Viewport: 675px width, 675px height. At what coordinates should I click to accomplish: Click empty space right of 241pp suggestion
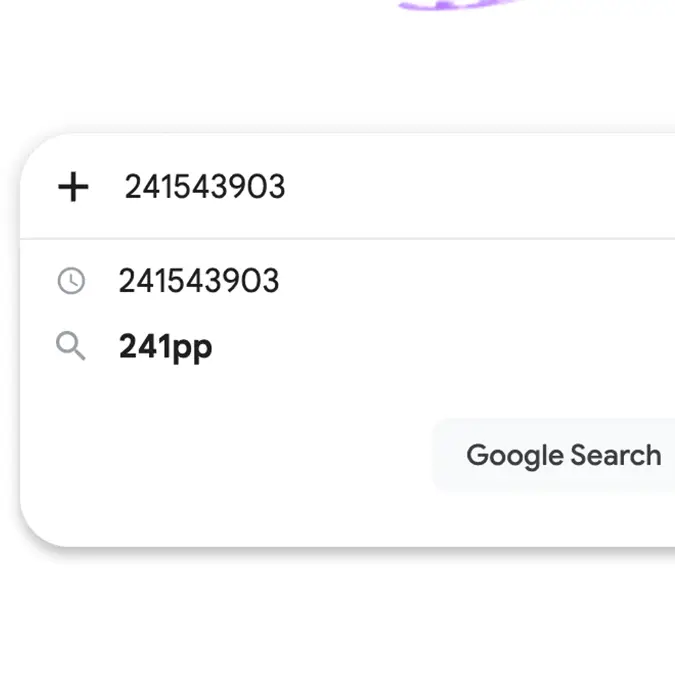[x=450, y=347]
